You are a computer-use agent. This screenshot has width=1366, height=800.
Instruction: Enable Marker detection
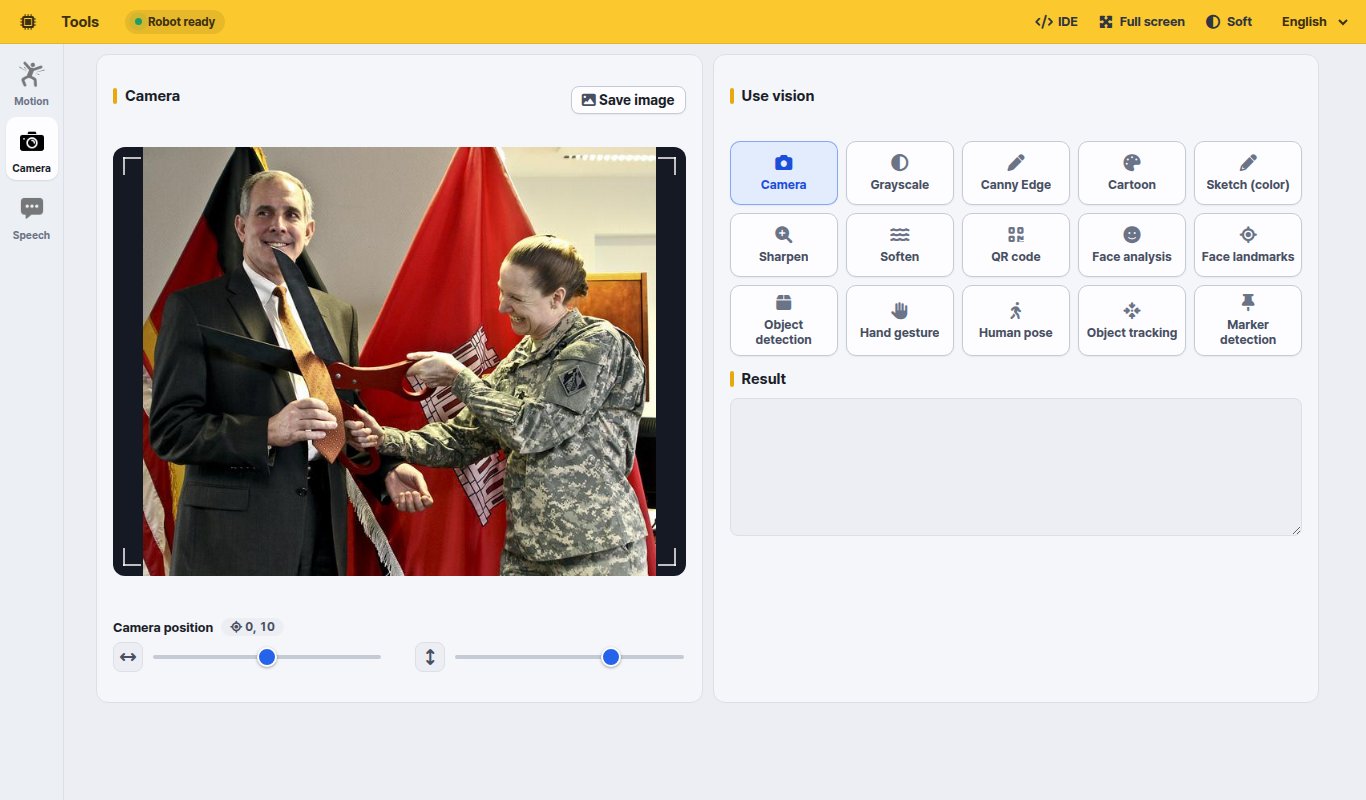coord(1248,321)
